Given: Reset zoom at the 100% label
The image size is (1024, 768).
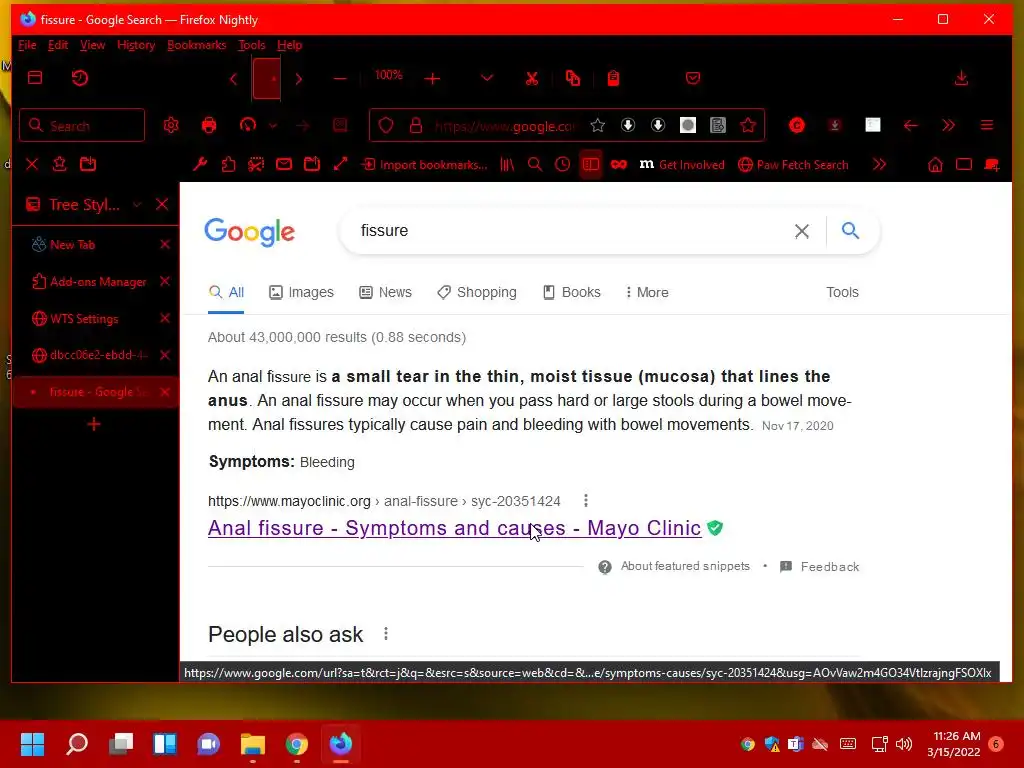Looking at the screenshot, I should pos(389,76).
